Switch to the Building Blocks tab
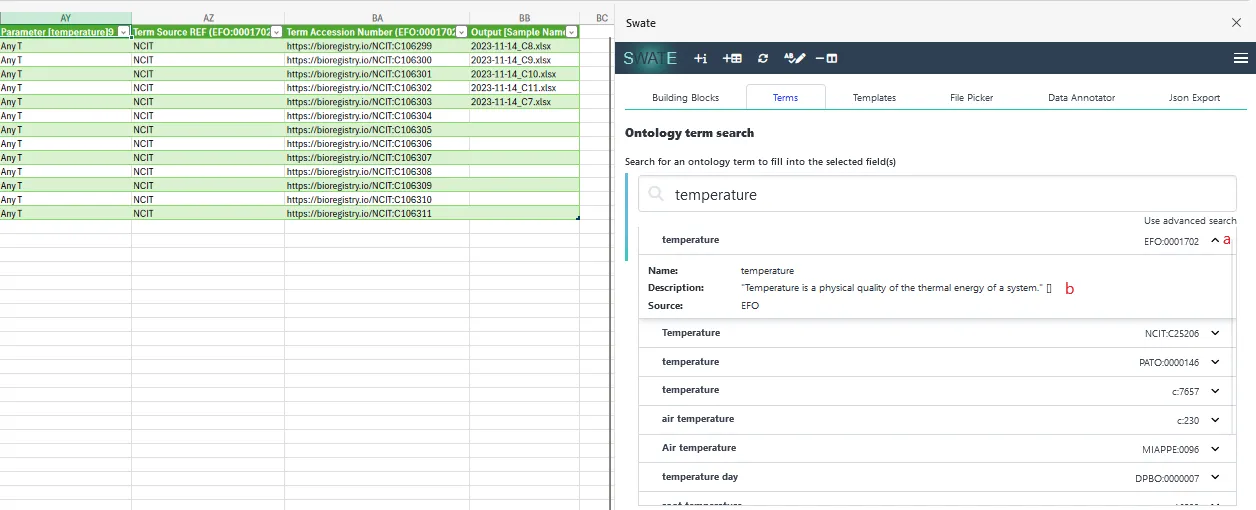This screenshot has width=1256, height=510. pyautogui.click(x=685, y=98)
